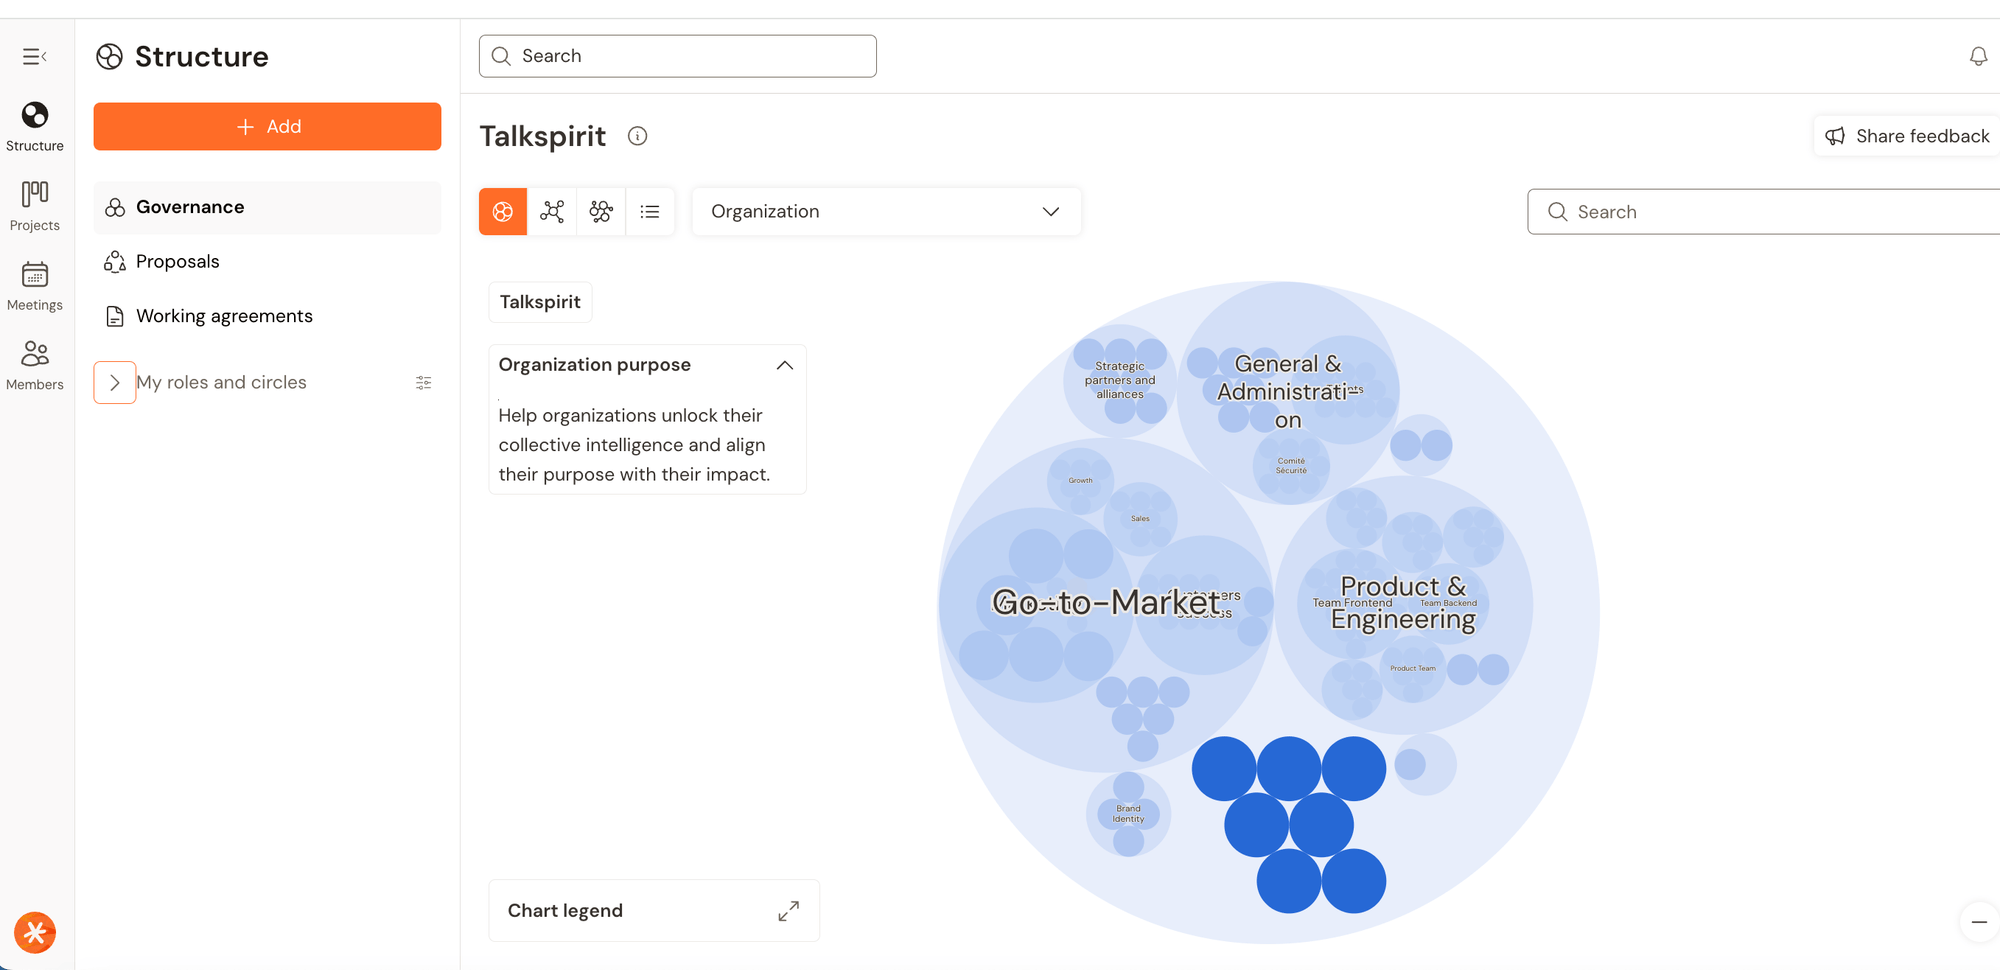2000x970 pixels.
Task: Switch to the network graph view
Action: 552,211
